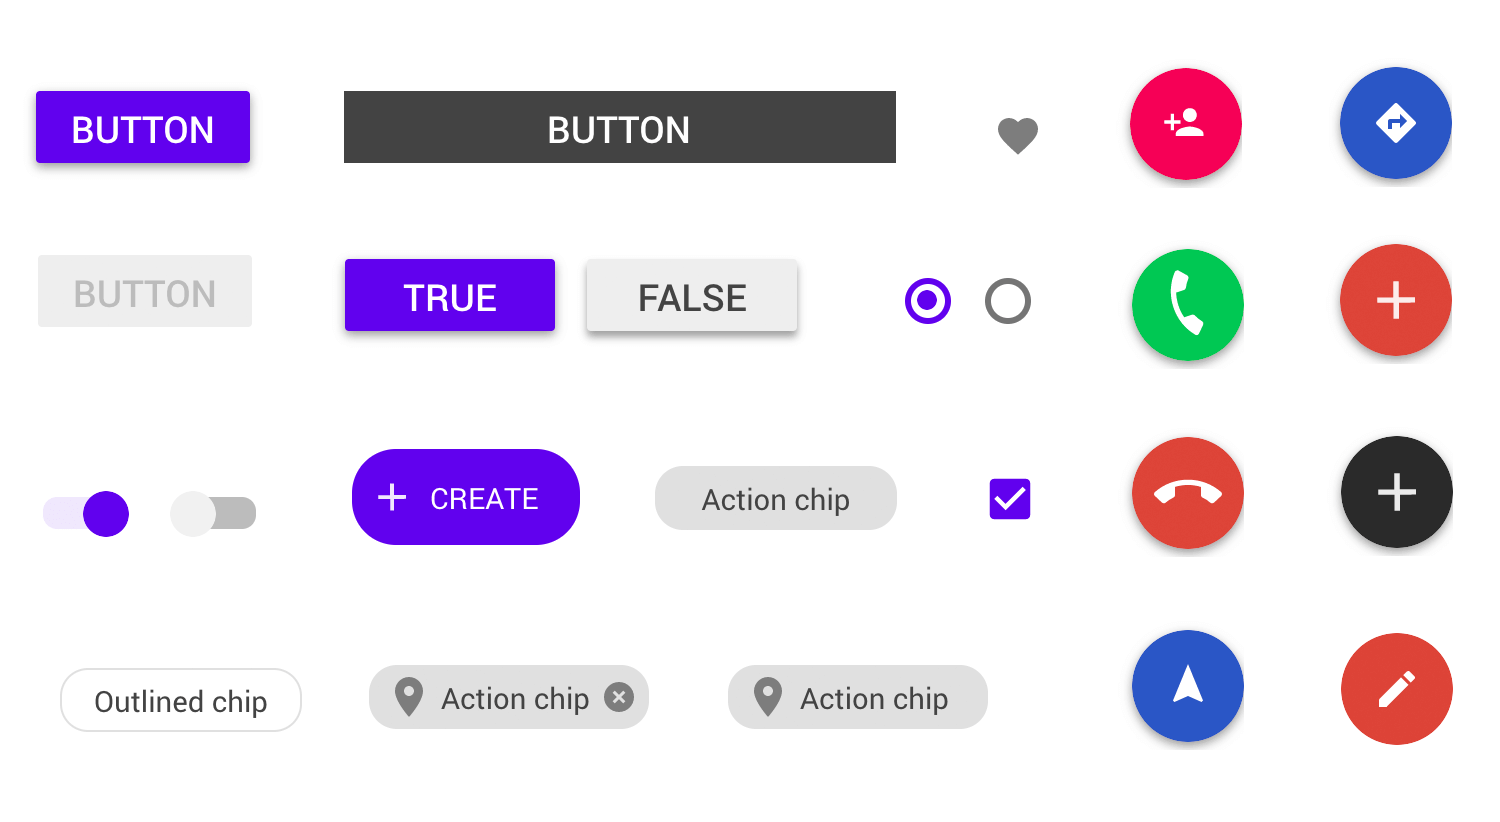
Task: Click the blue directions floating action button
Action: [x=1396, y=123]
